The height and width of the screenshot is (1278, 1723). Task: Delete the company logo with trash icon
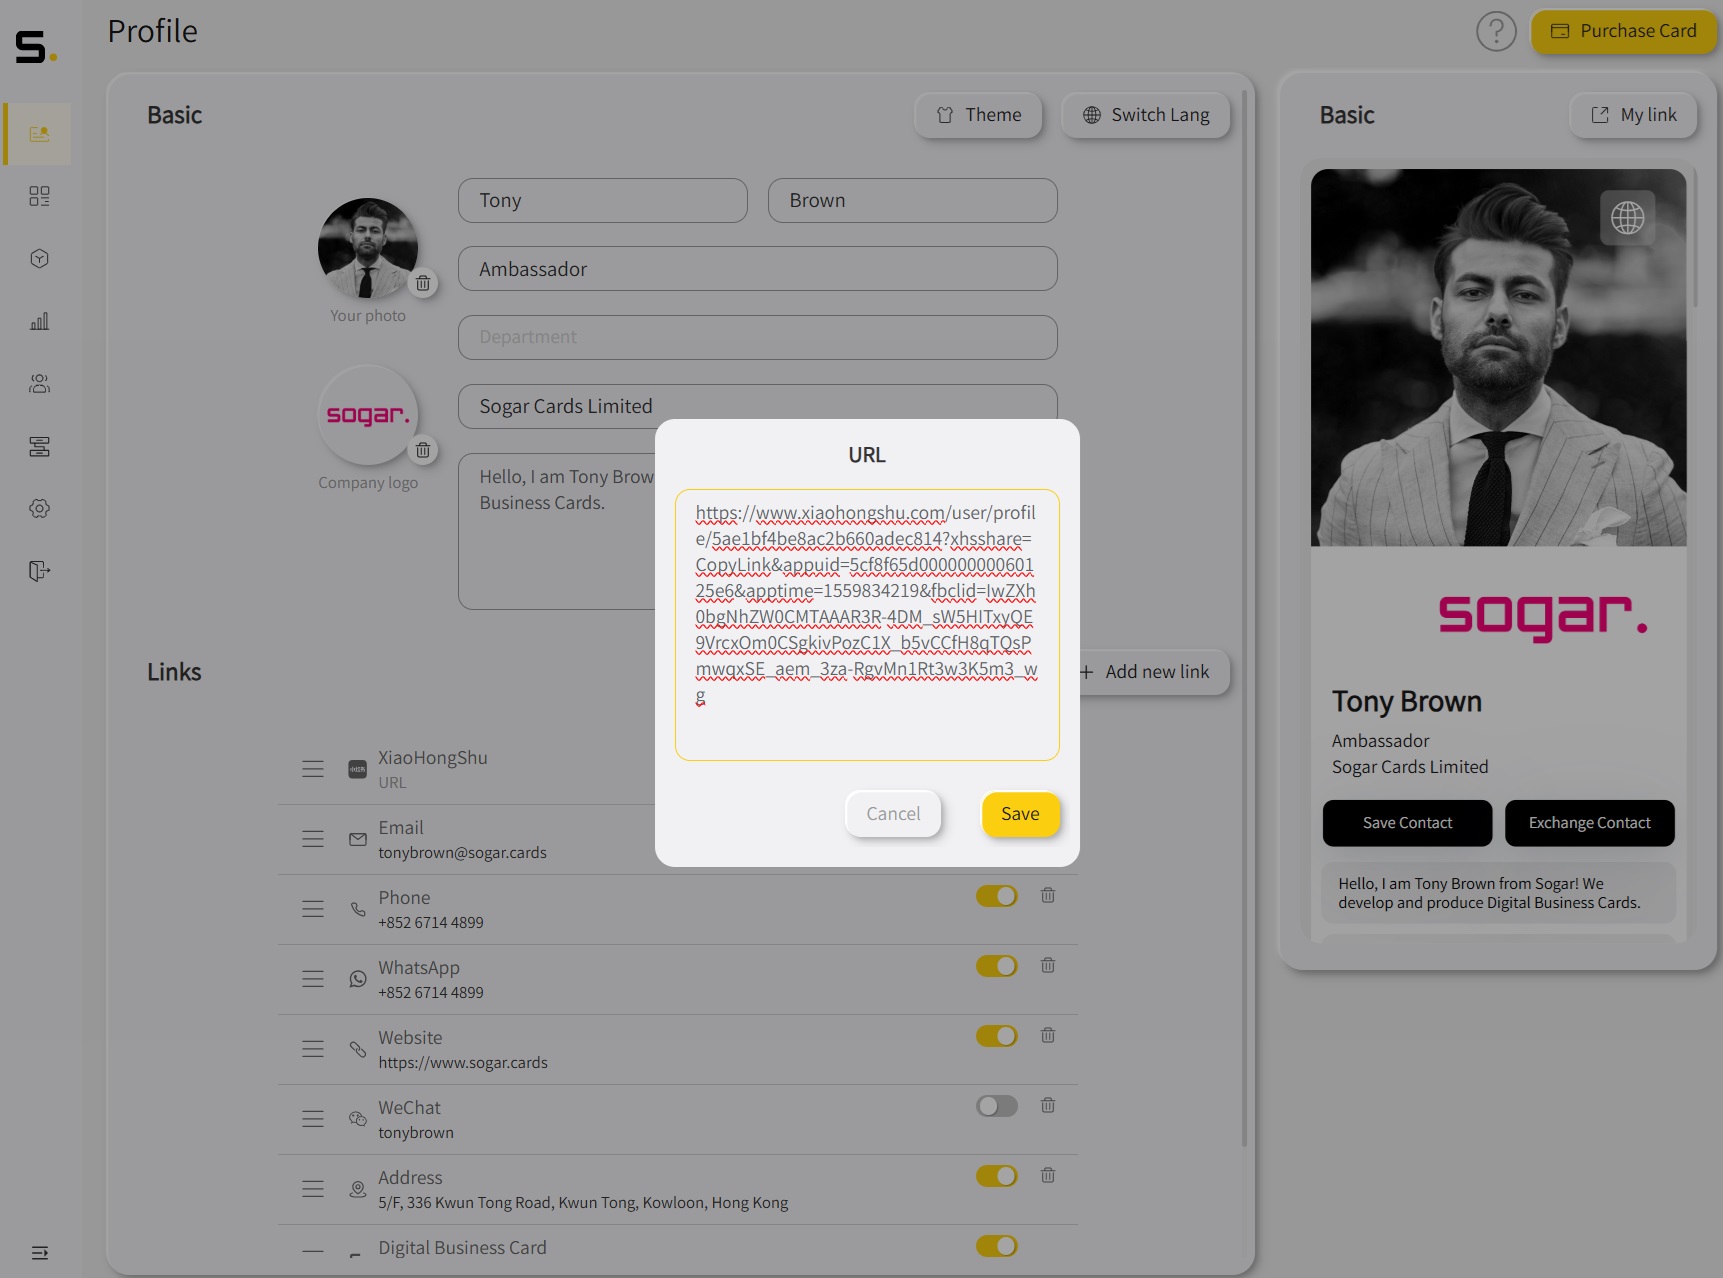(423, 450)
